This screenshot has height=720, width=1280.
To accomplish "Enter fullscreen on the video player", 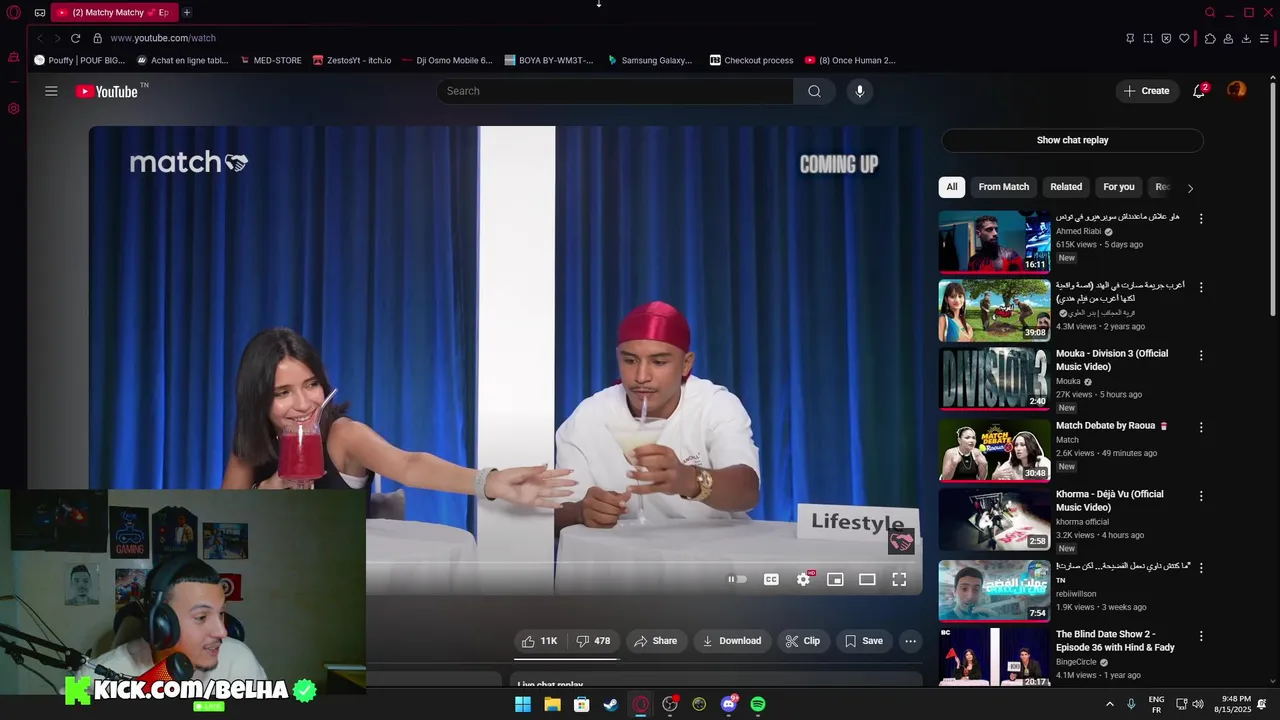I will coord(899,579).
